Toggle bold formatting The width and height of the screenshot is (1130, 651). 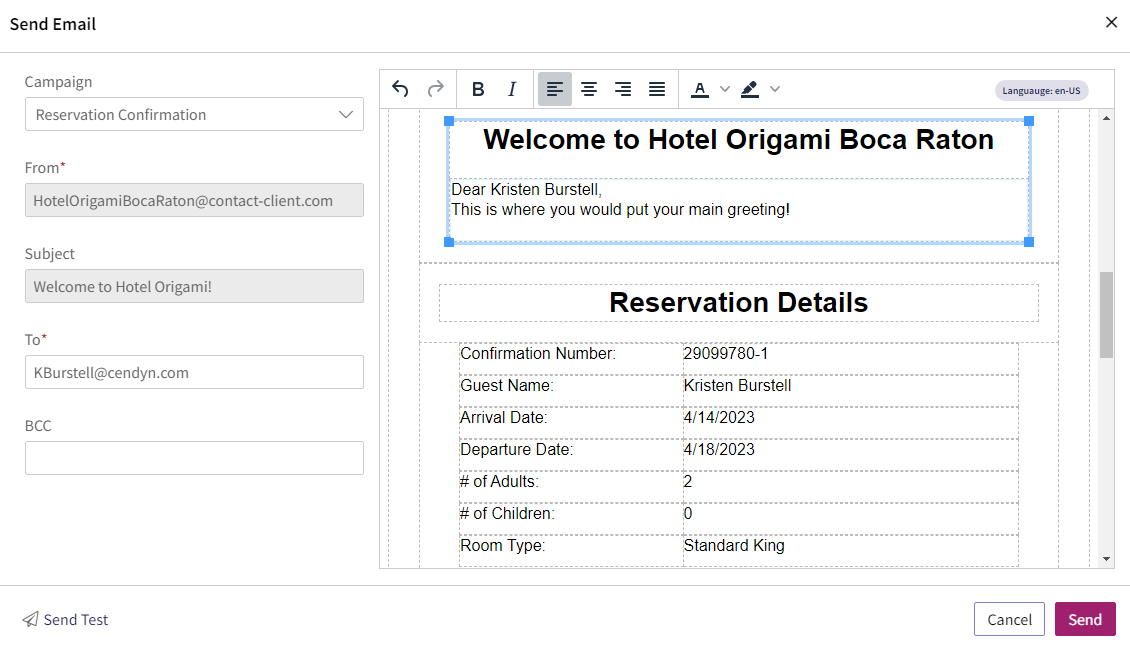point(478,89)
